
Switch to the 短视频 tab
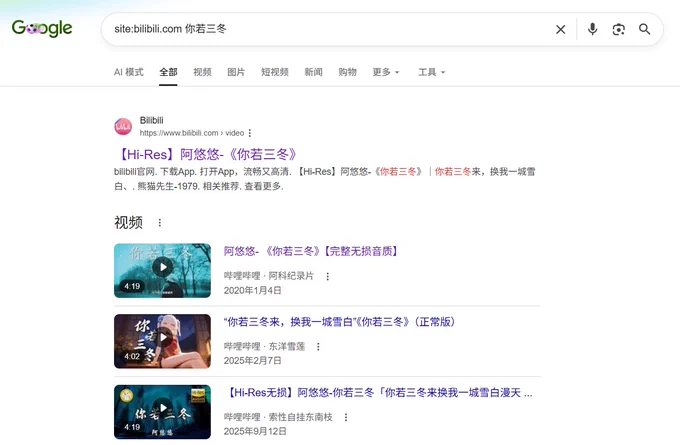click(x=275, y=72)
